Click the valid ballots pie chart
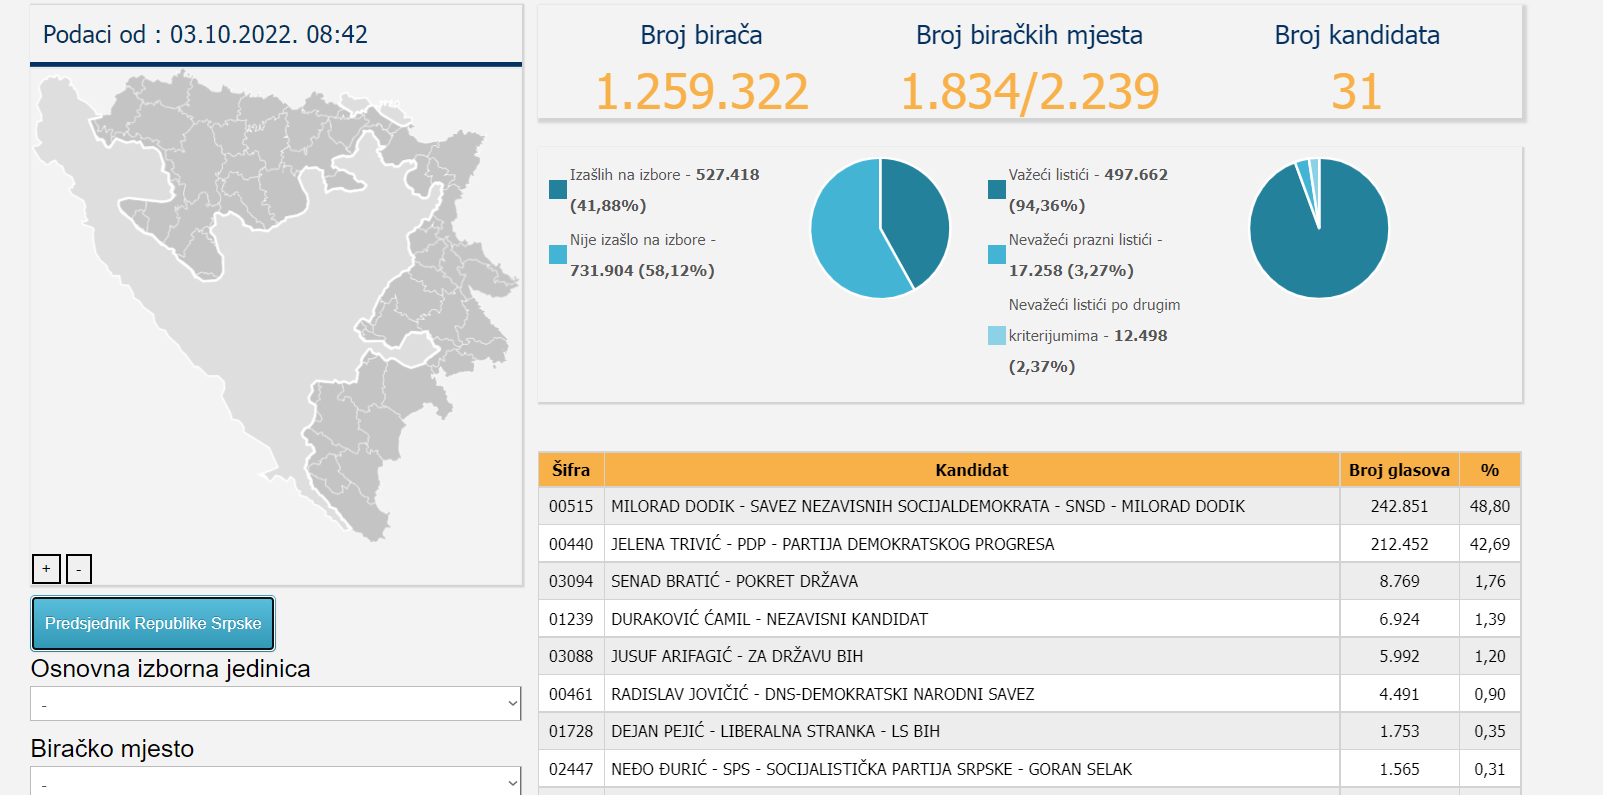 click(1319, 228)
